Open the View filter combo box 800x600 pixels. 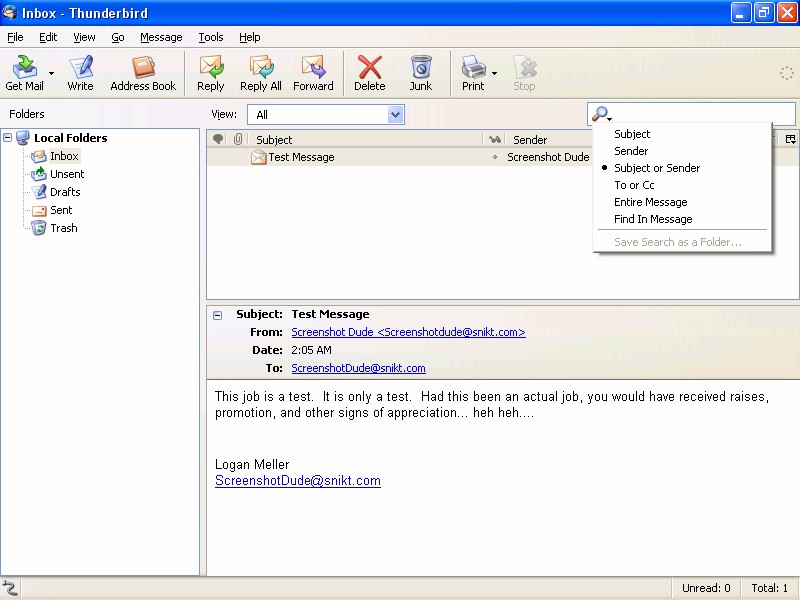tap(326, 115)
